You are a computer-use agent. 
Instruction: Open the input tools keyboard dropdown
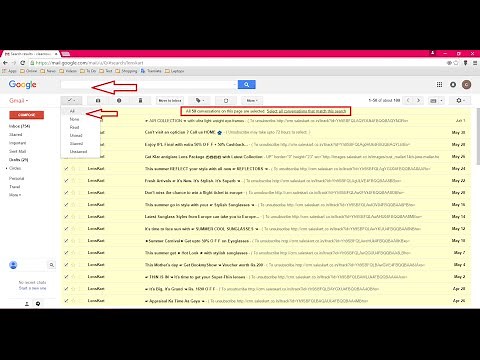pos(436,100)
